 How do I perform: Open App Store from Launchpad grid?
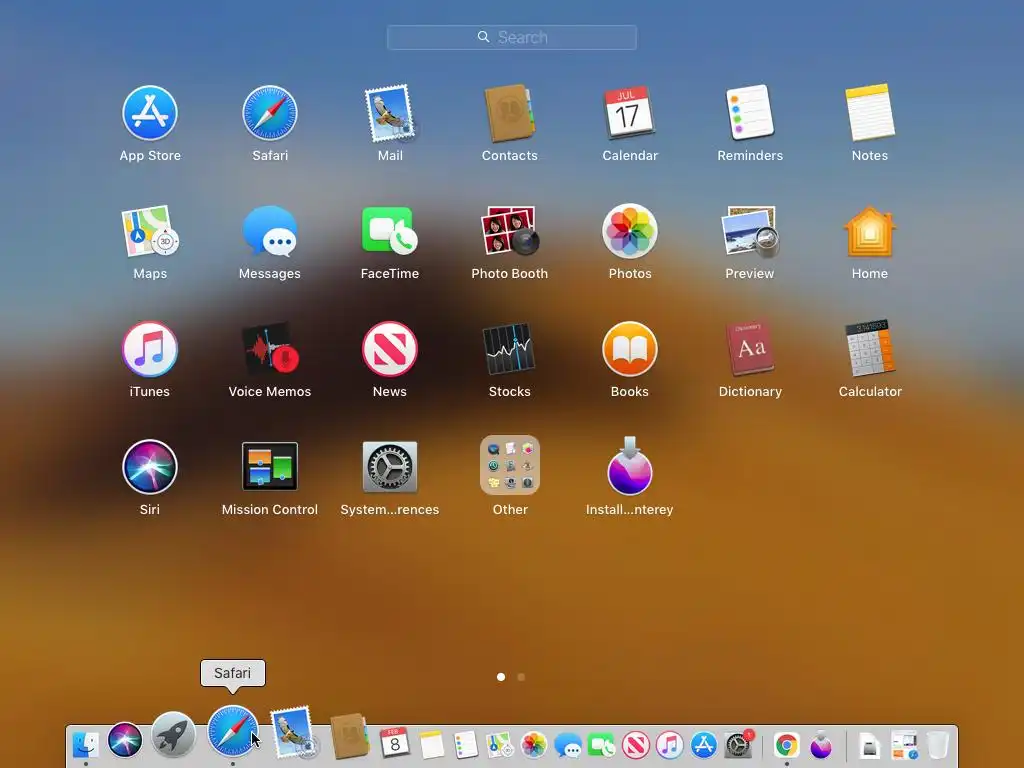pyautogui.click(x=150, y=113)
